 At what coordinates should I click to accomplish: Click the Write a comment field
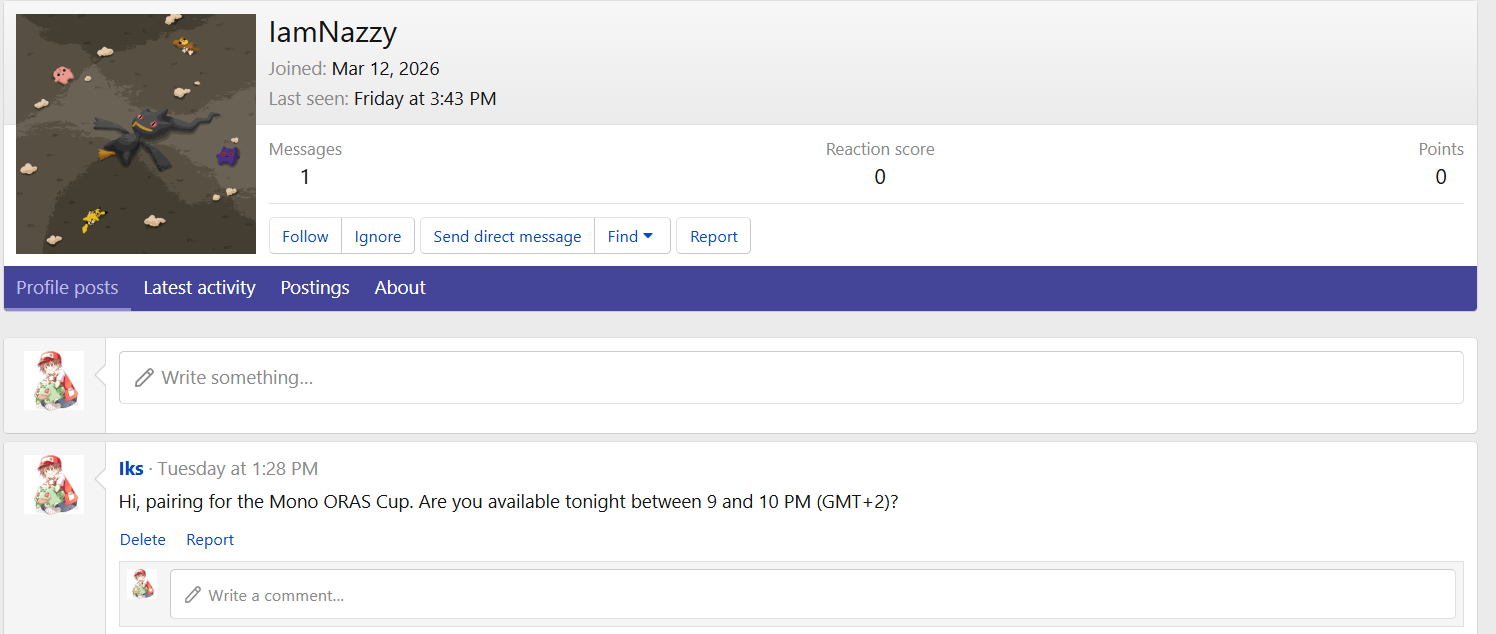tap(812, 595)
